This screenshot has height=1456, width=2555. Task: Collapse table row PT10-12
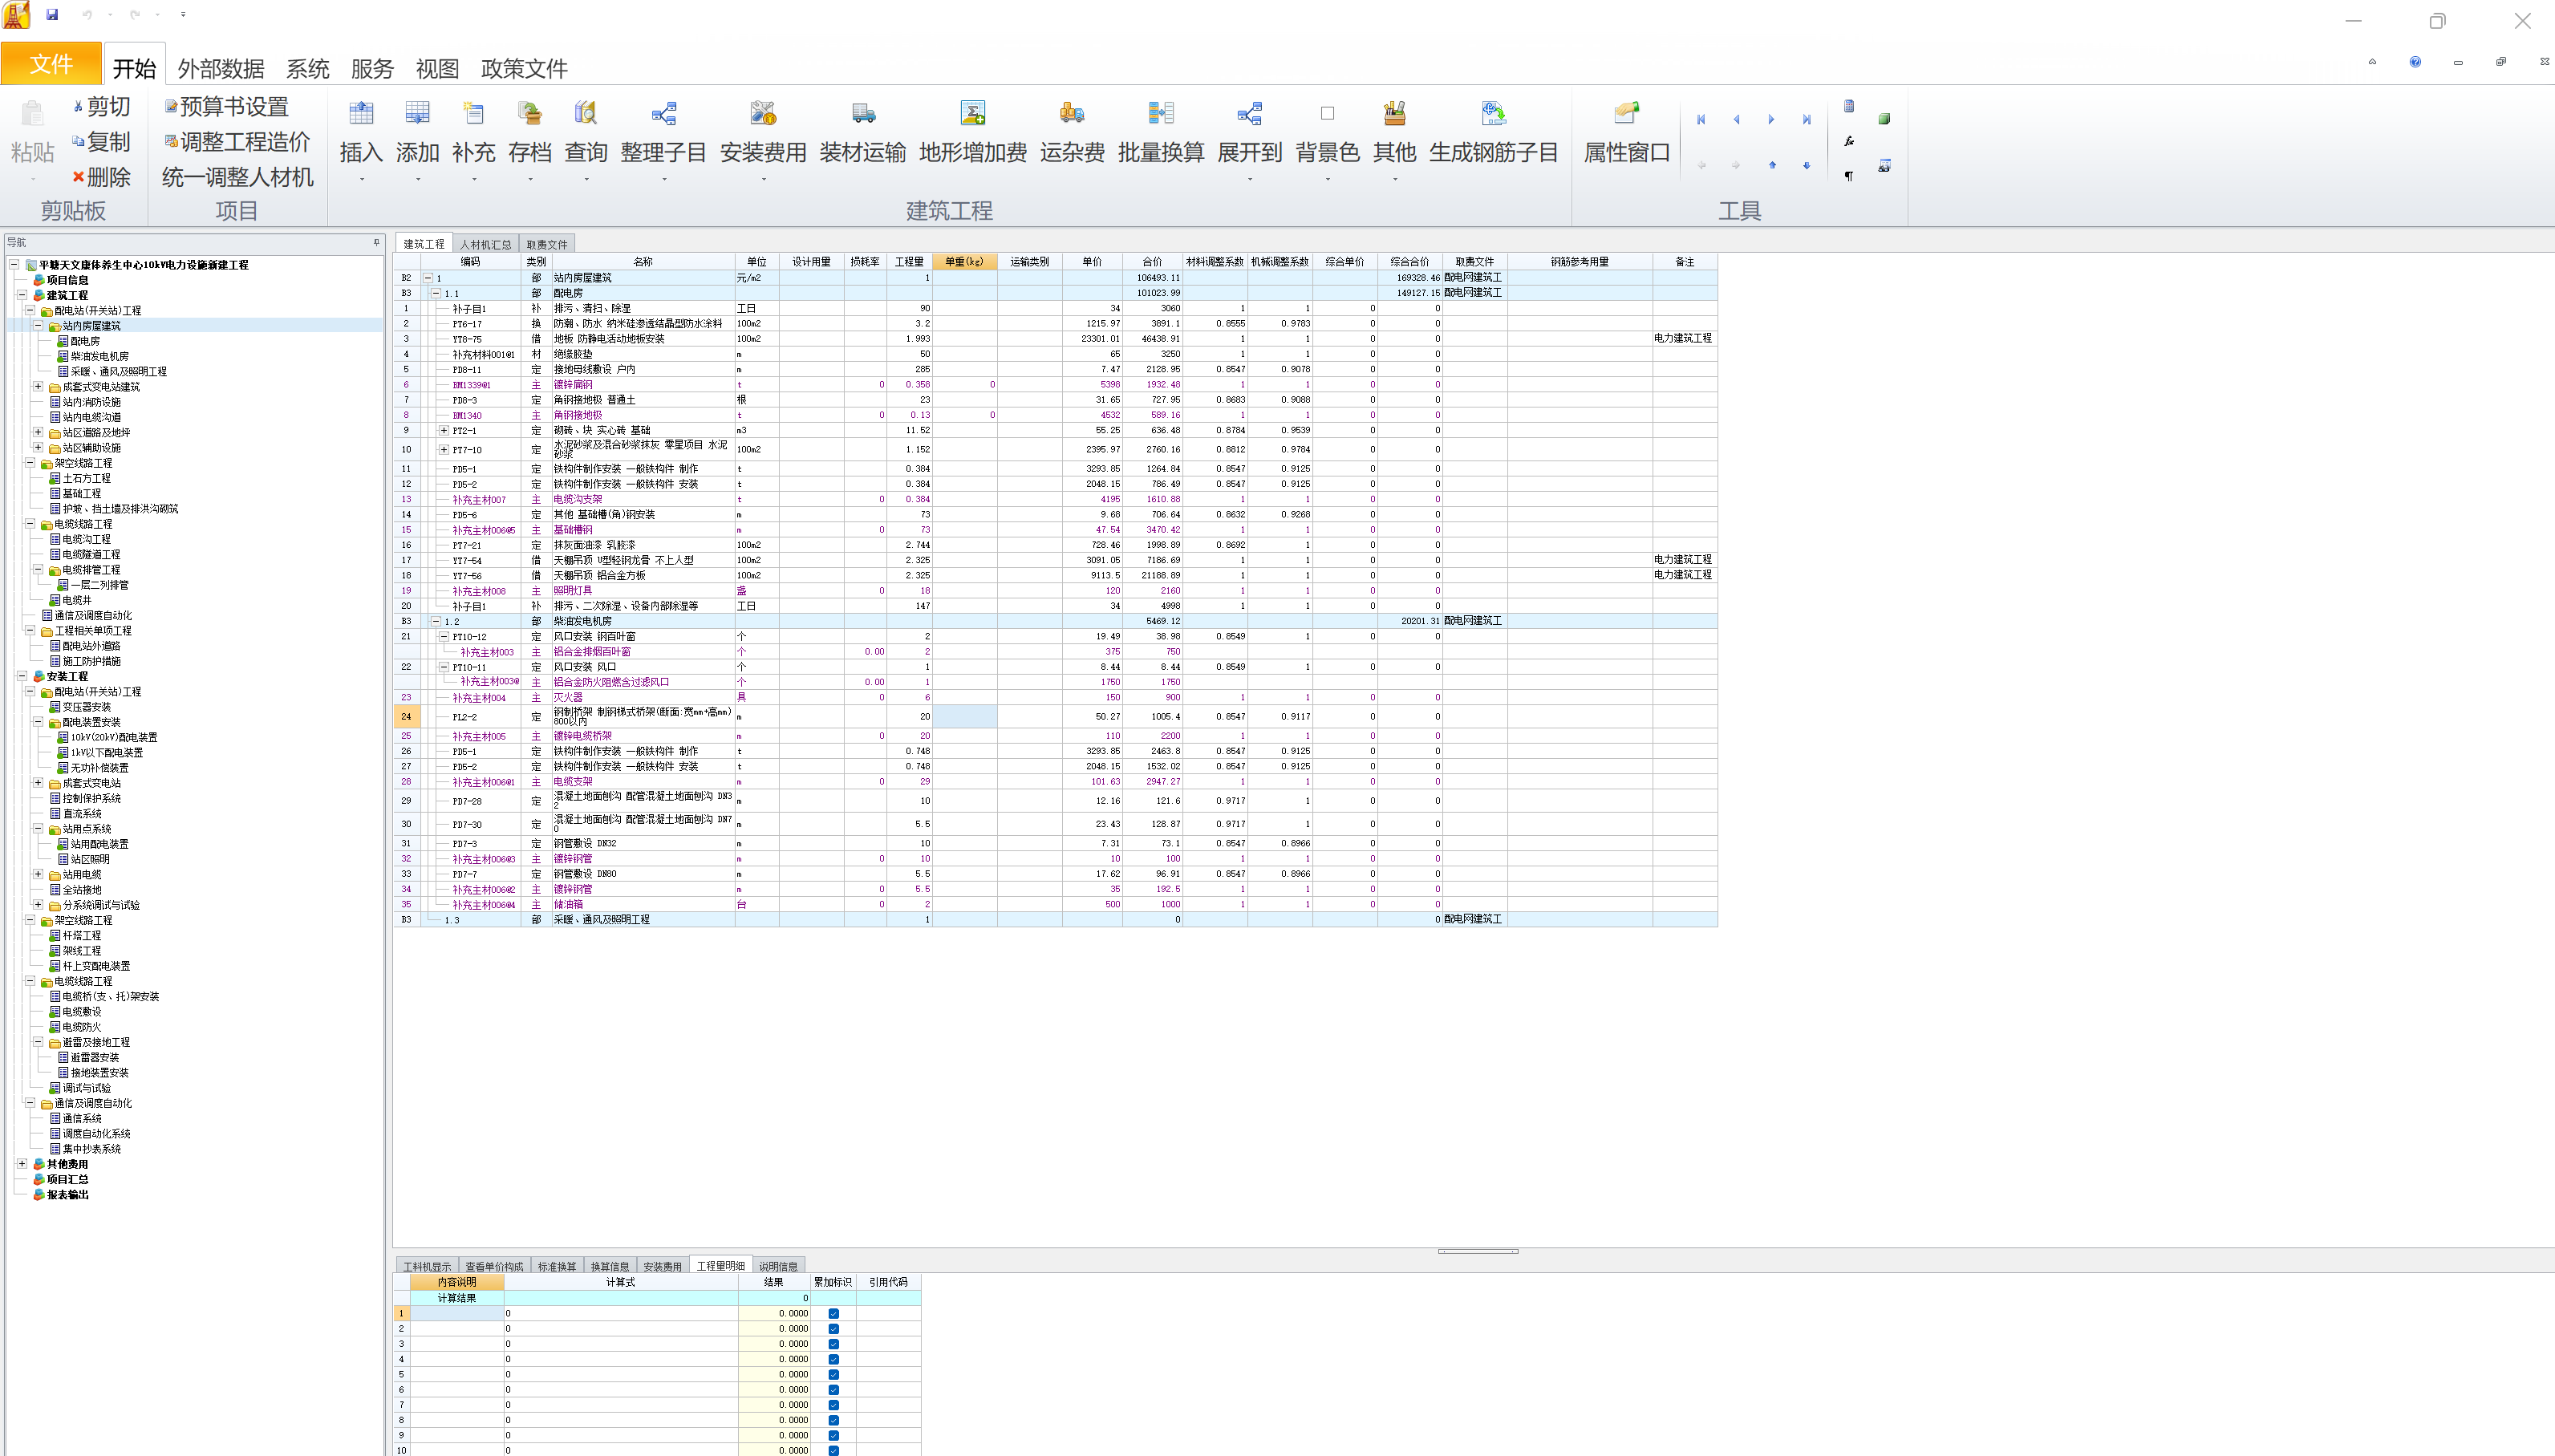[x=444, y=636]
